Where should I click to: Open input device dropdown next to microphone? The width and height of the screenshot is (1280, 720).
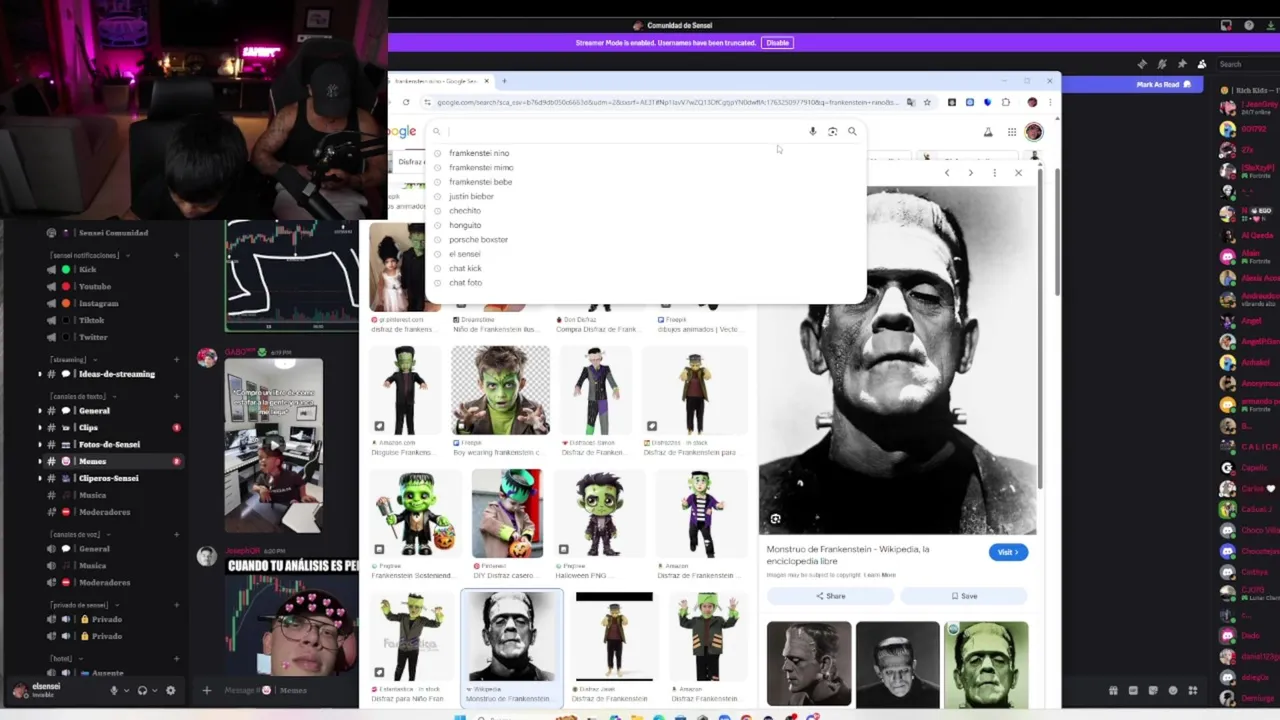point(125,690)
